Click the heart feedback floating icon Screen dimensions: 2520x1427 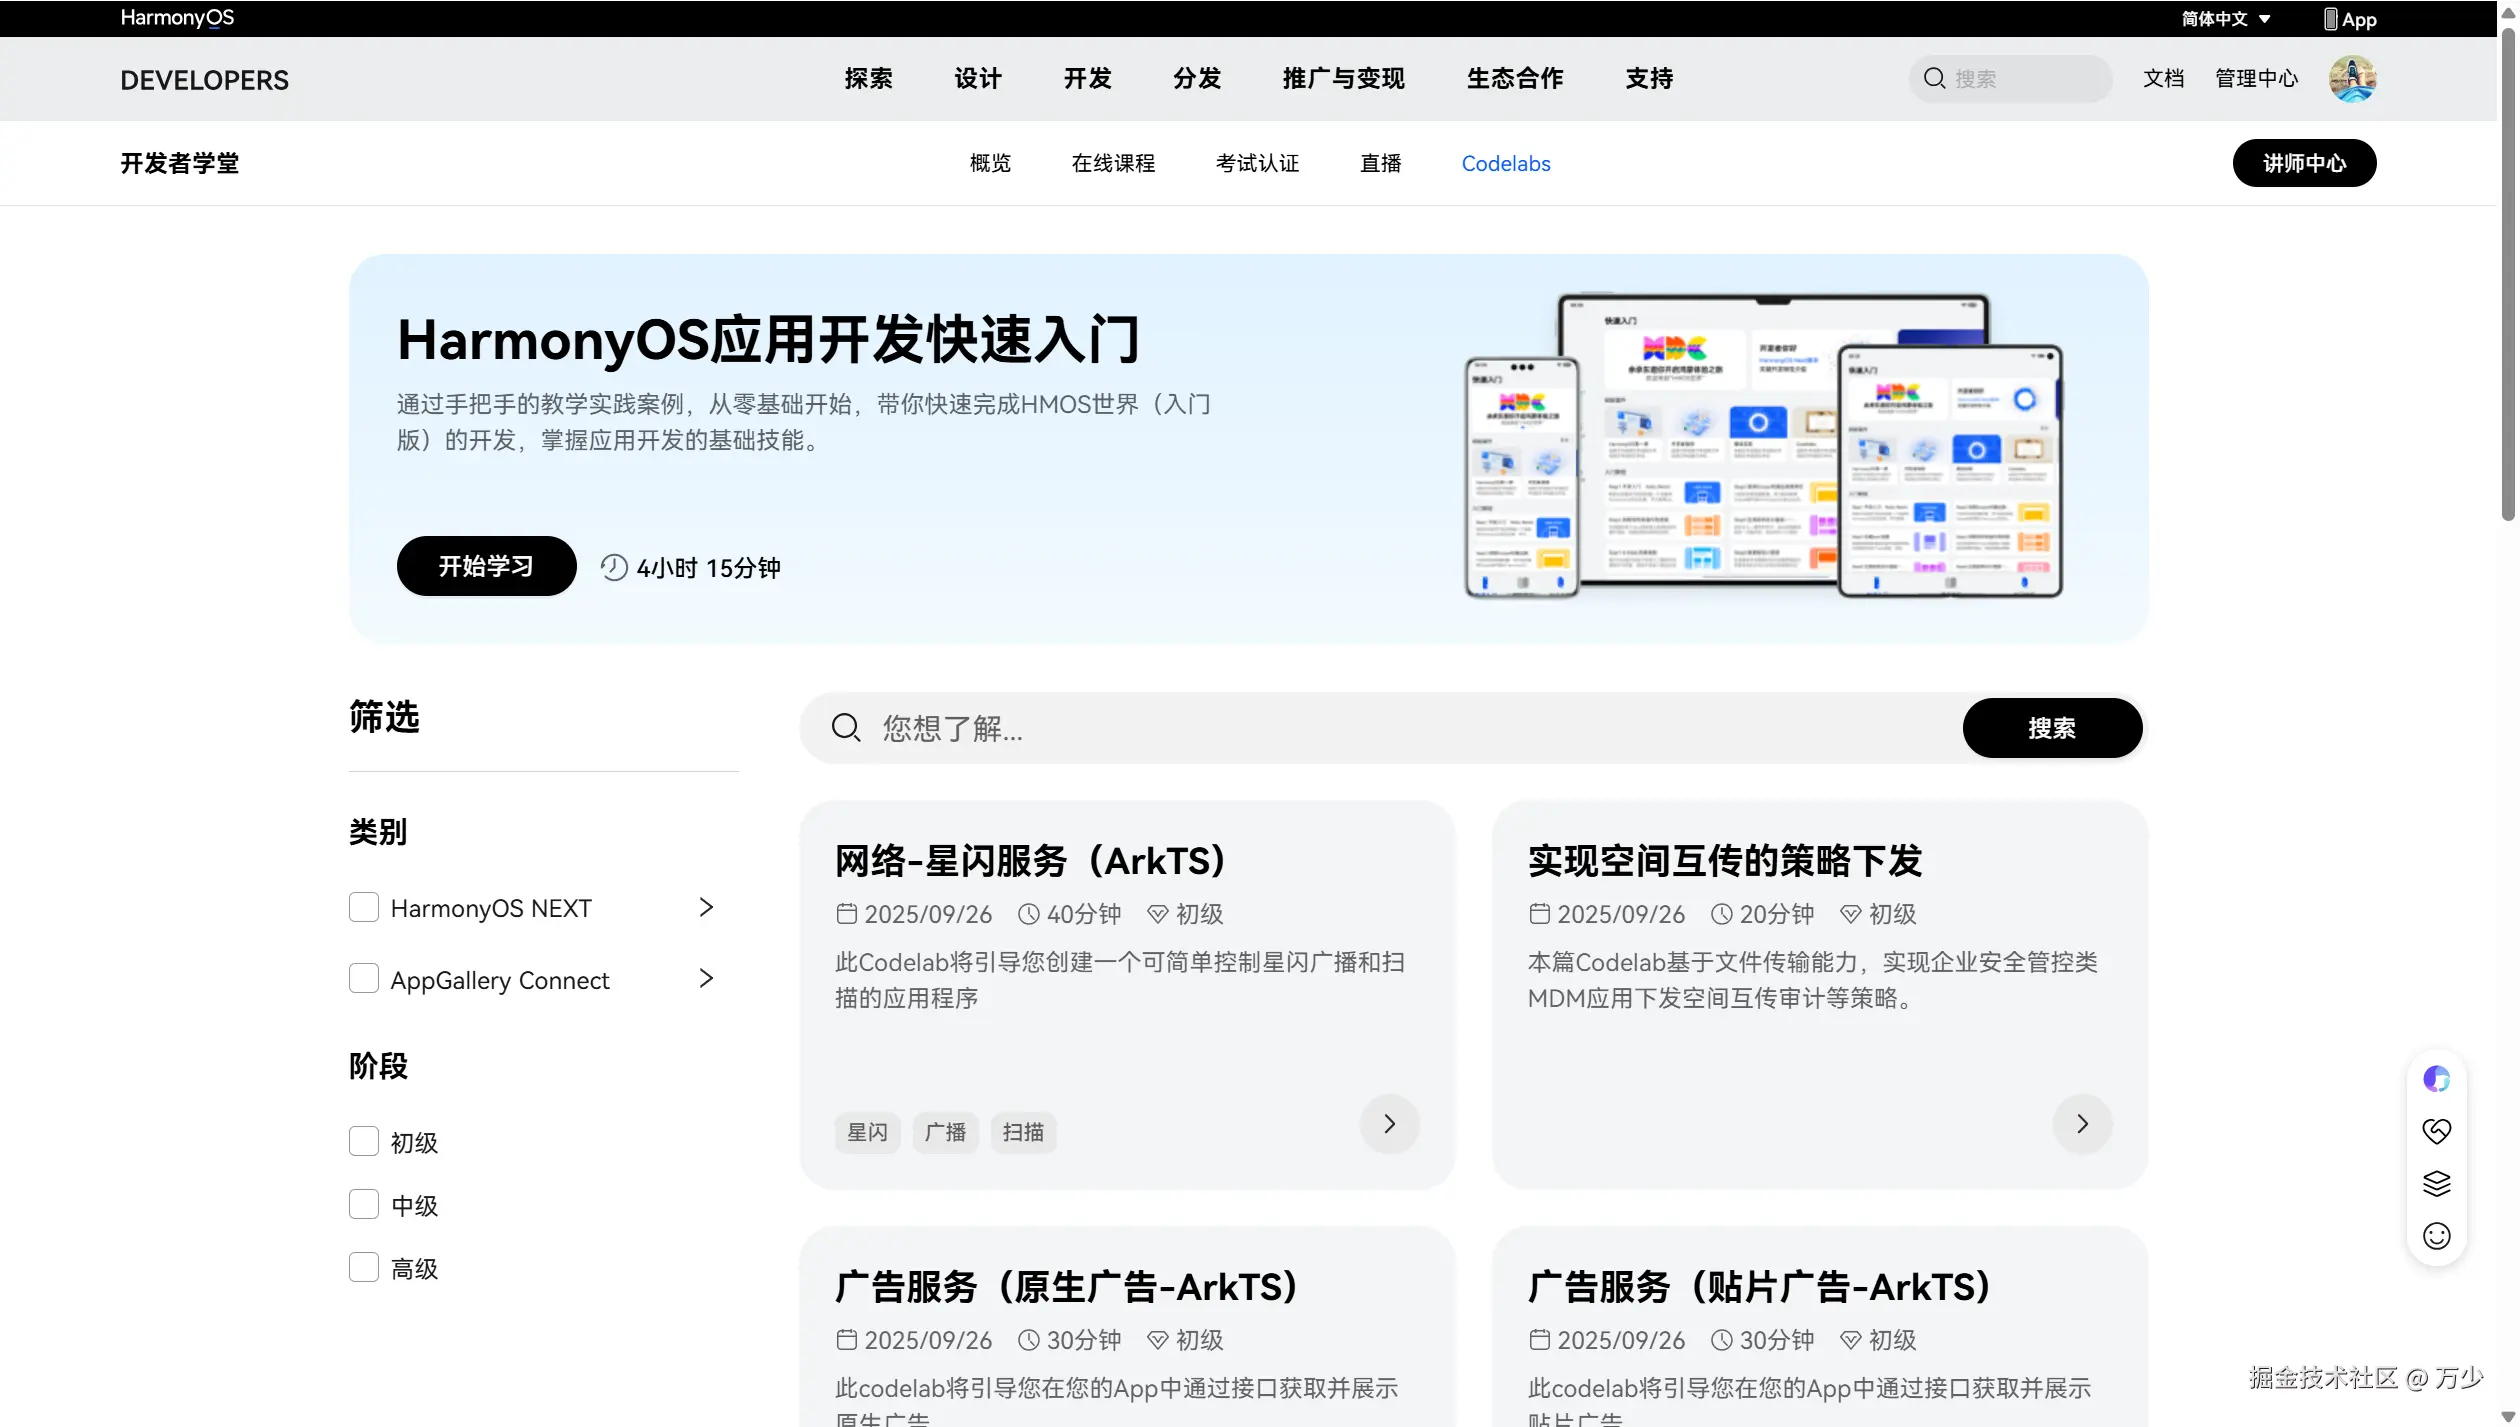[2436, 1131]
